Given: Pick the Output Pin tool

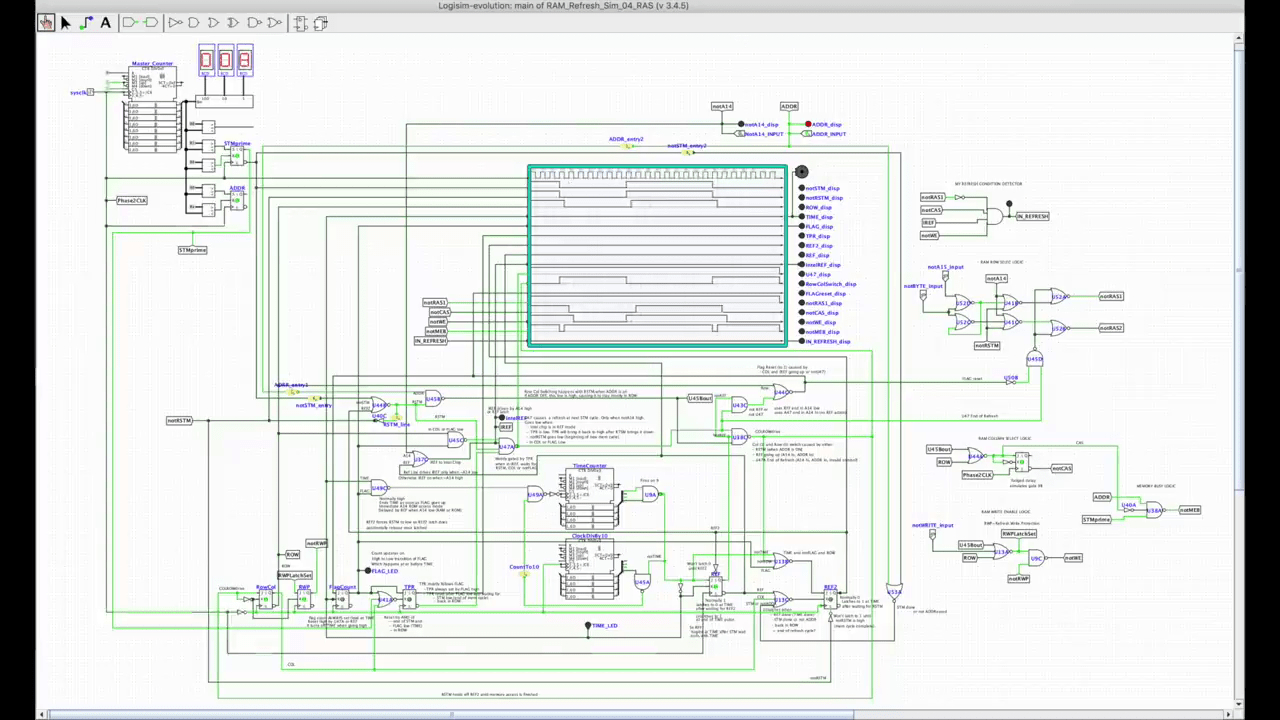Looking at the screenshot, I should 151,22.
